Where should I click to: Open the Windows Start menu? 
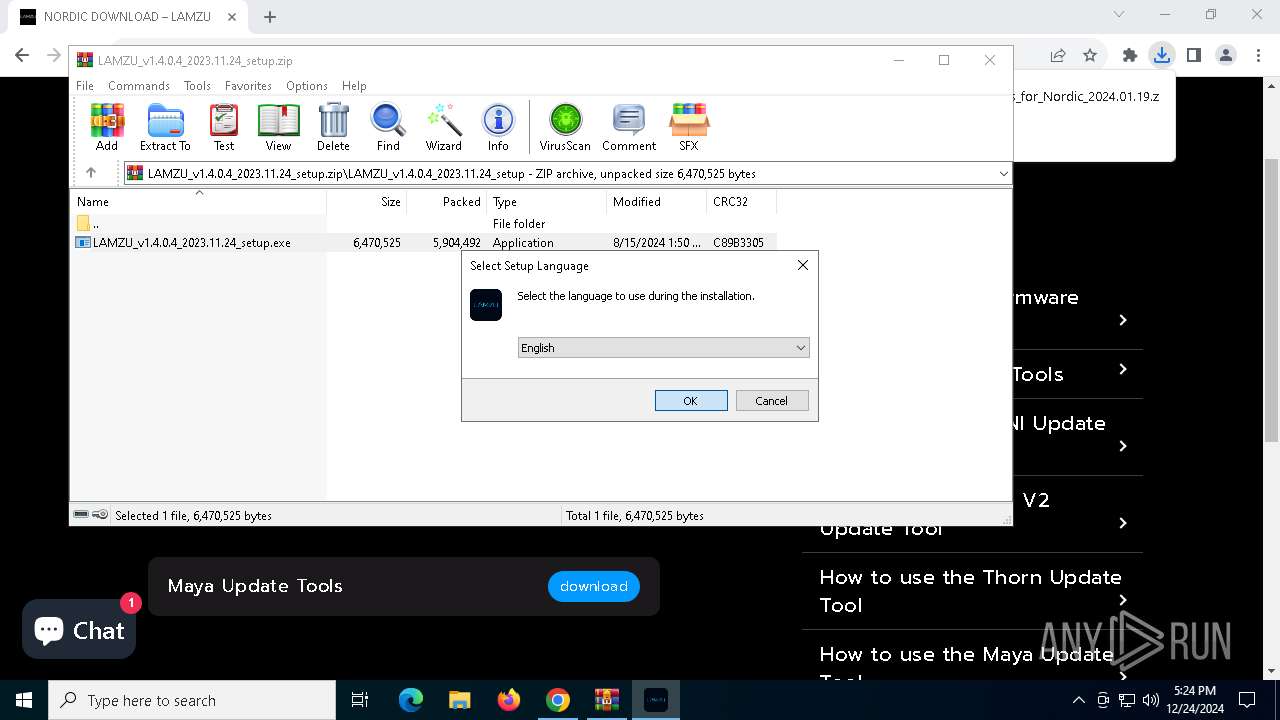point(24,700)
